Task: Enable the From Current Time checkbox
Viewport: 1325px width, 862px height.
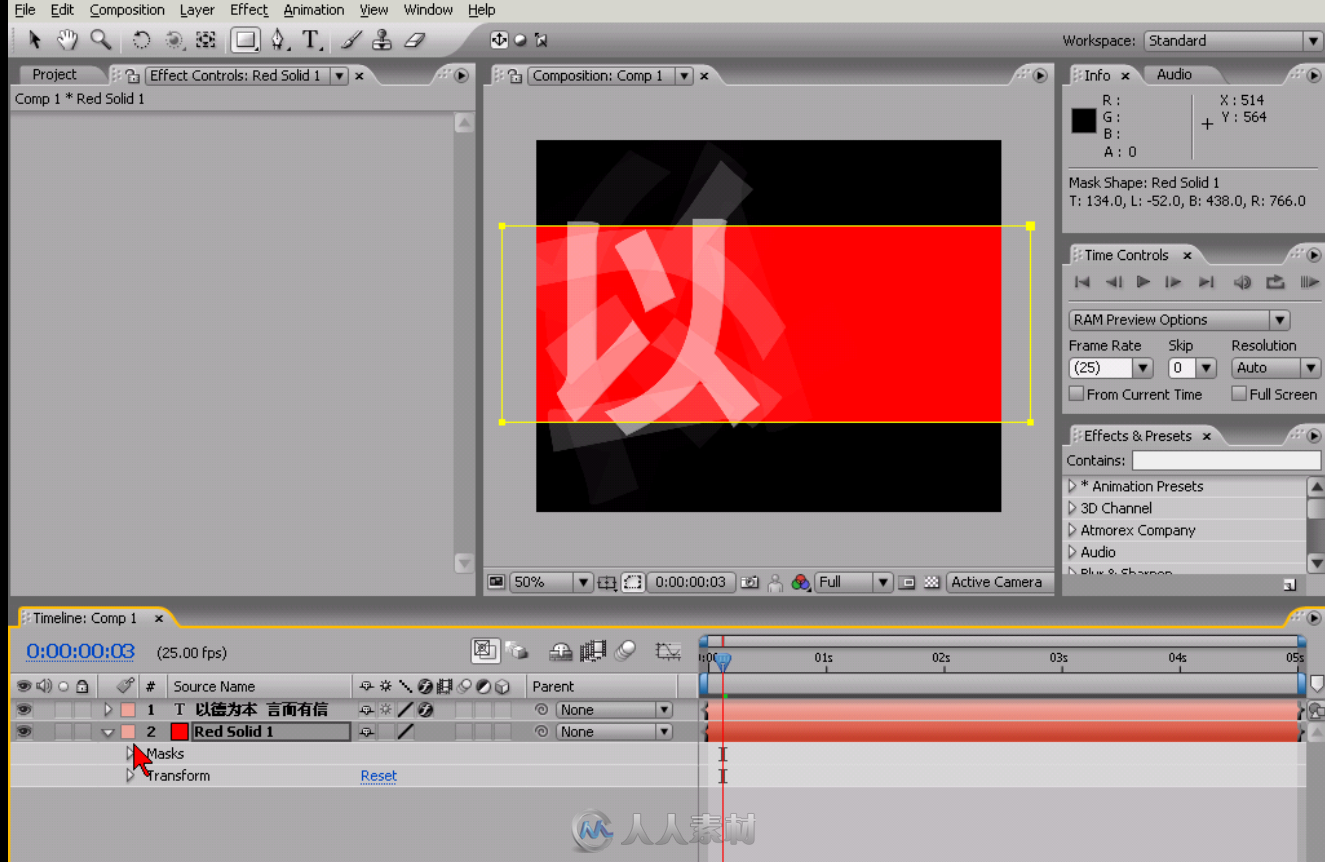Action: coord(1076,394)
